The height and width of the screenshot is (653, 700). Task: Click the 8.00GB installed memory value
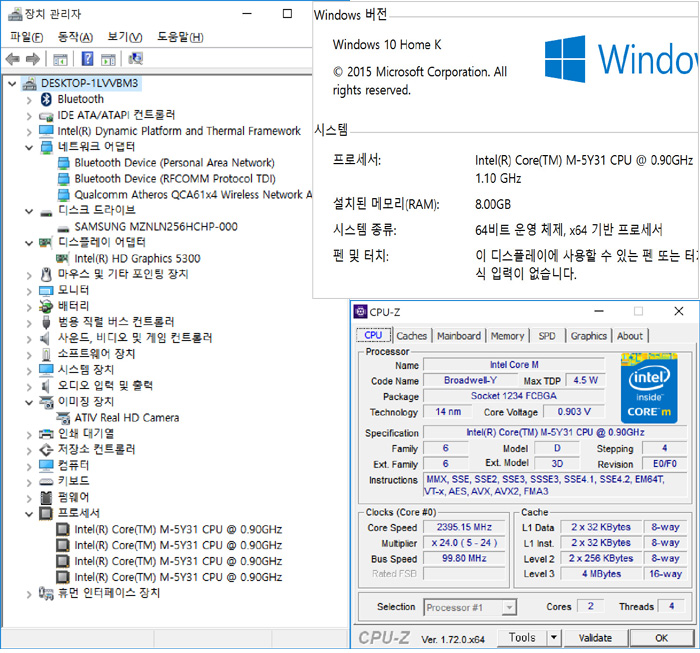[493, 204]
